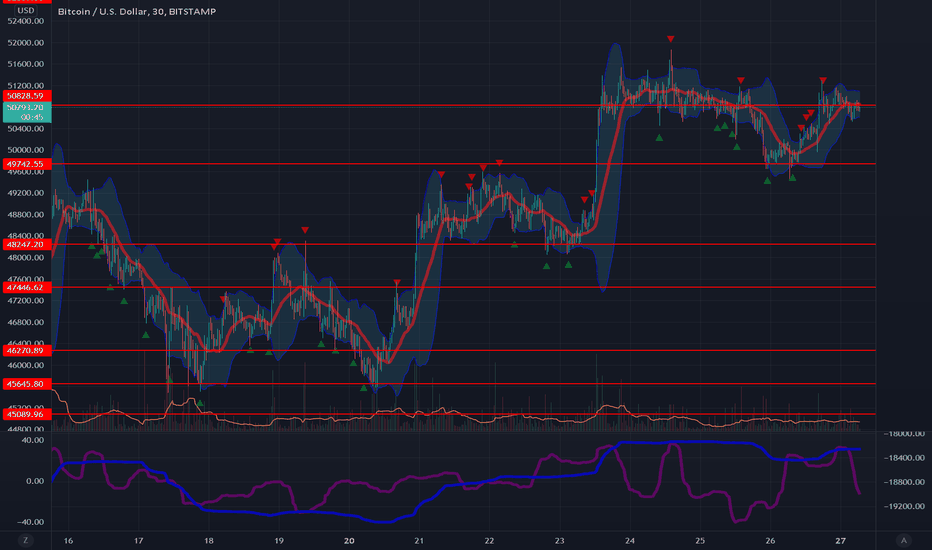Select the 50828.59 red price label
The height and width of the screenshot is (550, 932).
click(x=27, y=96)
